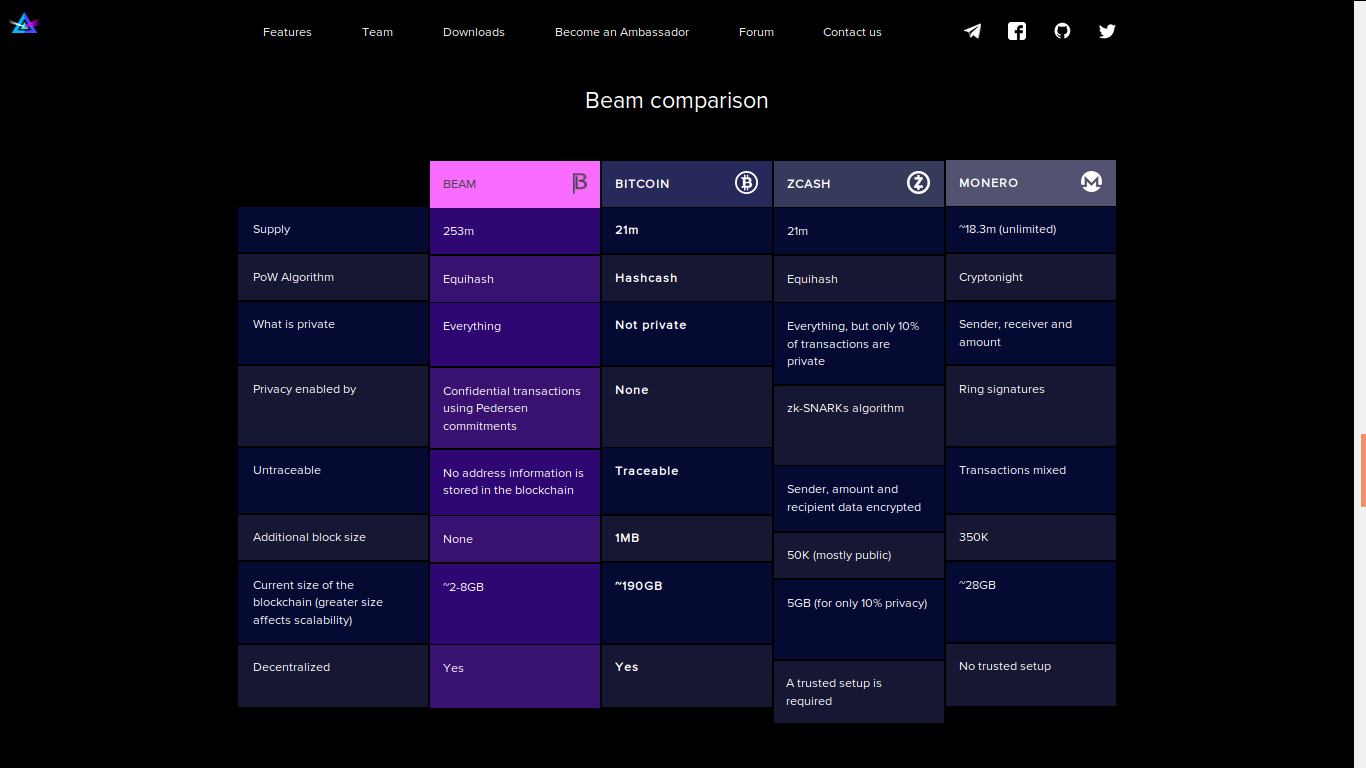This screenshot has width=1366, height=768.
Task: Click the Beam logo in the page header
Action: coord(24,23)
